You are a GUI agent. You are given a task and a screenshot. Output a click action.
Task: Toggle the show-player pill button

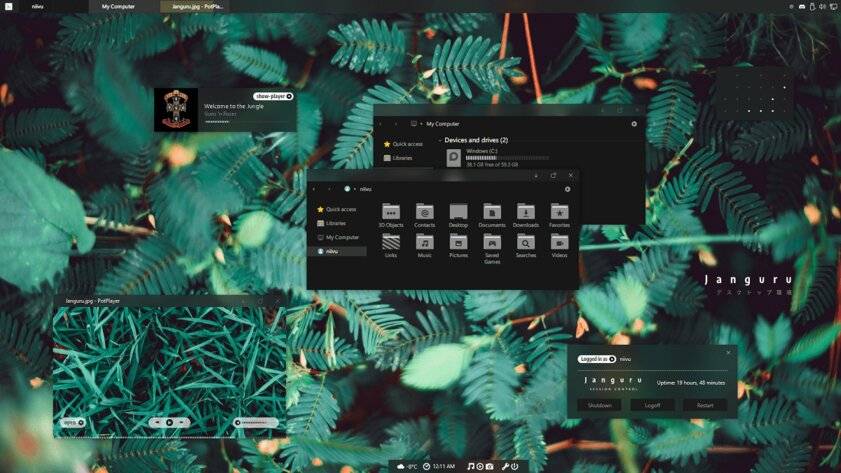pyautogui.click(x=273, y=96)
